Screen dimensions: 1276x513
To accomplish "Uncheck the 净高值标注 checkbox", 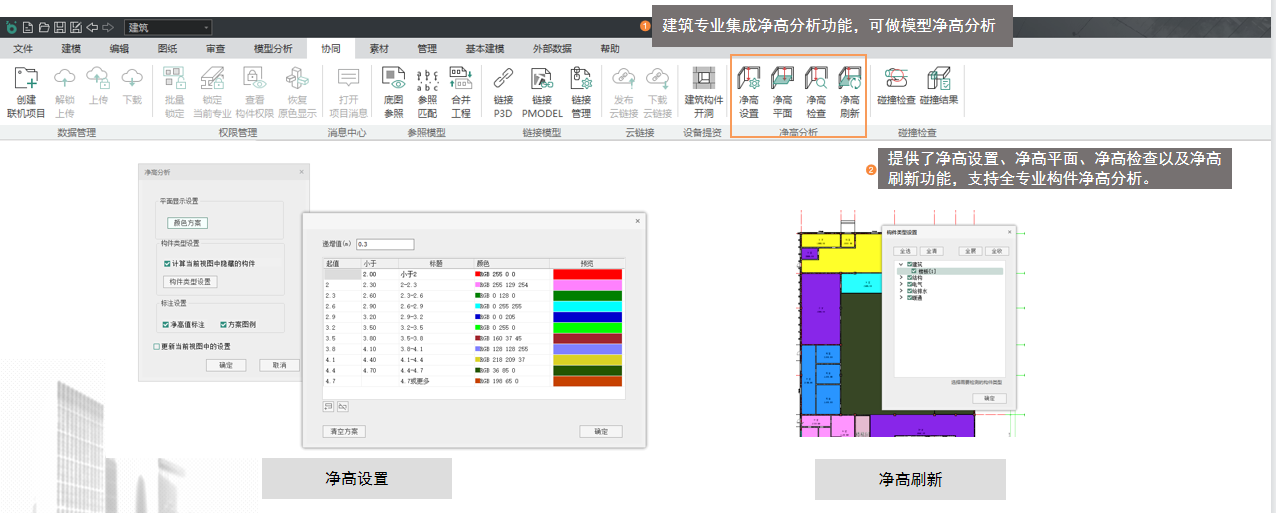I will [x=166, y=324].
